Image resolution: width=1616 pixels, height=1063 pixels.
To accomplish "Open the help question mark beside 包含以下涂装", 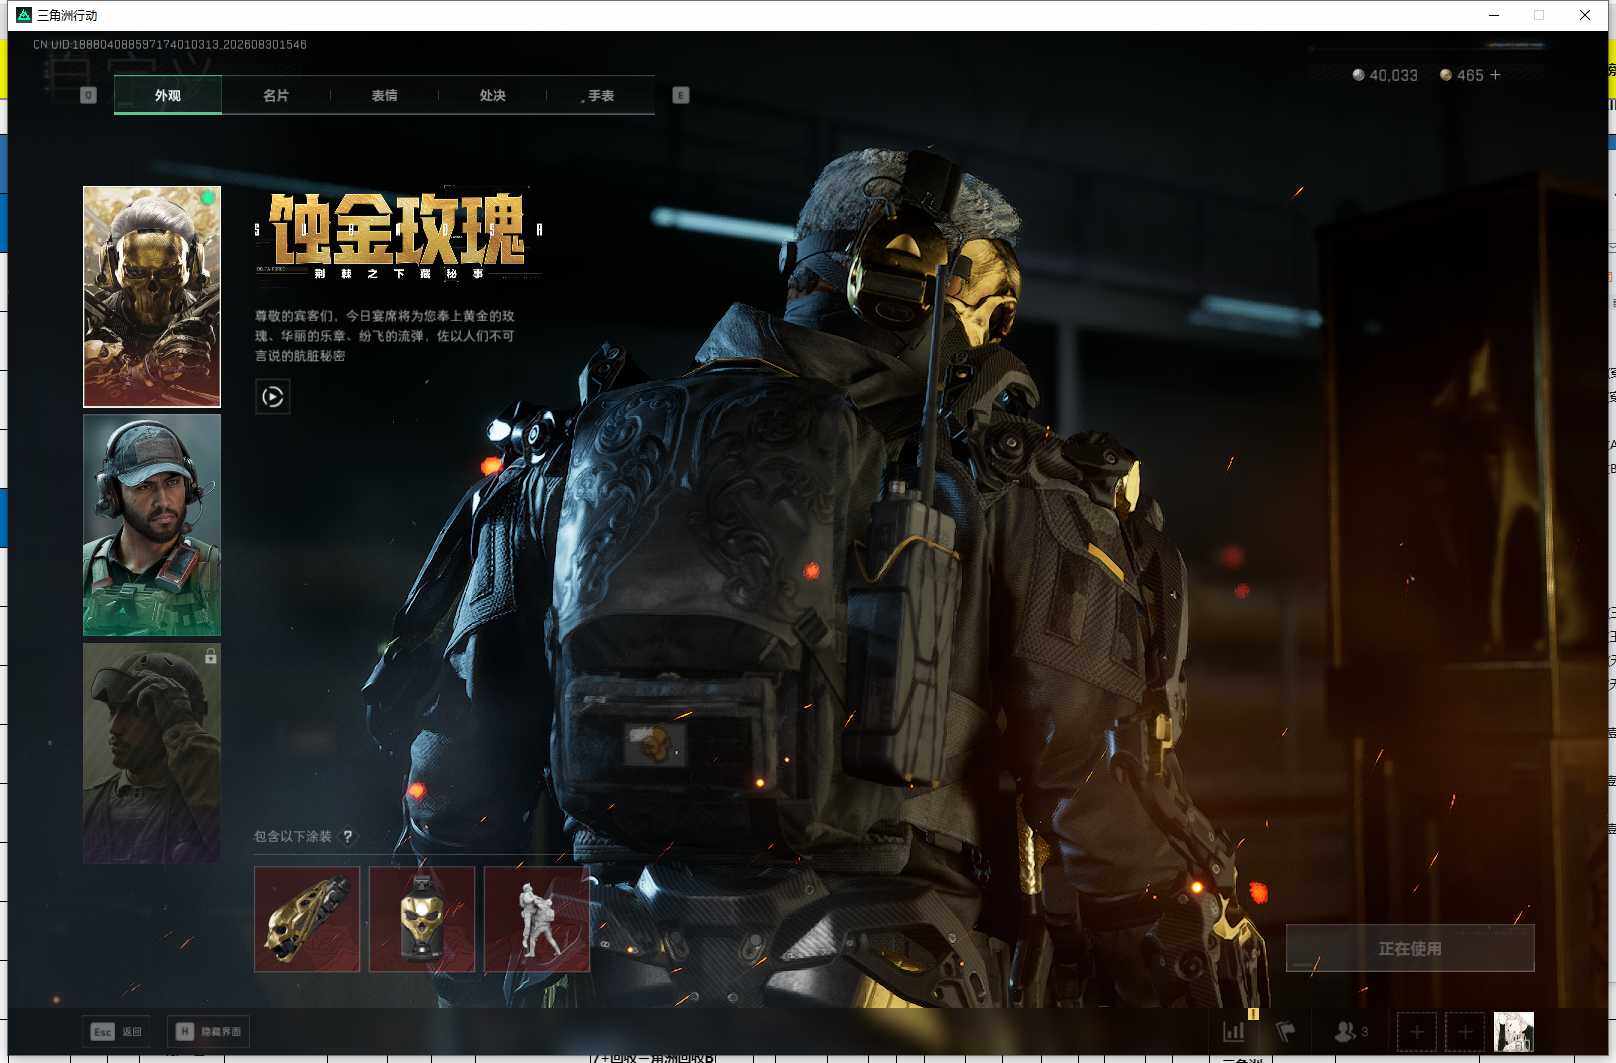I will [x=348, y=836].
